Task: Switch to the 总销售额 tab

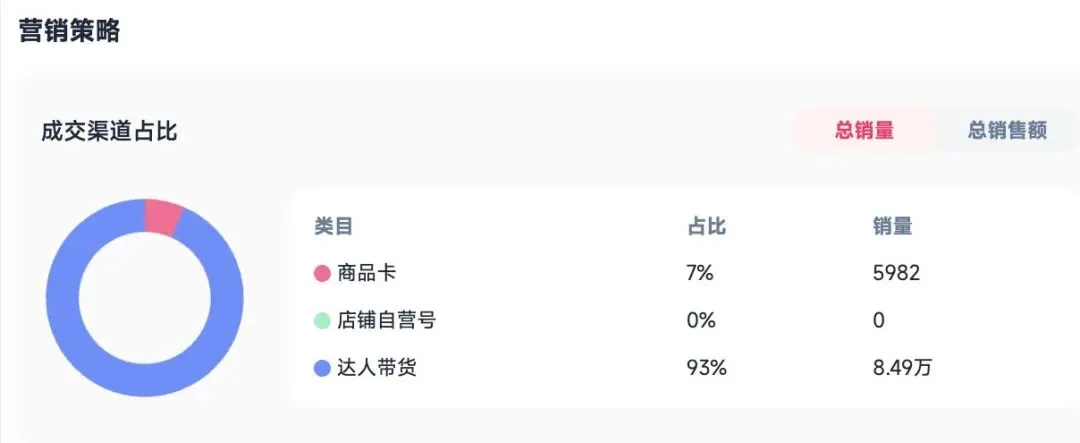Action: click(x=1007, y=130)
